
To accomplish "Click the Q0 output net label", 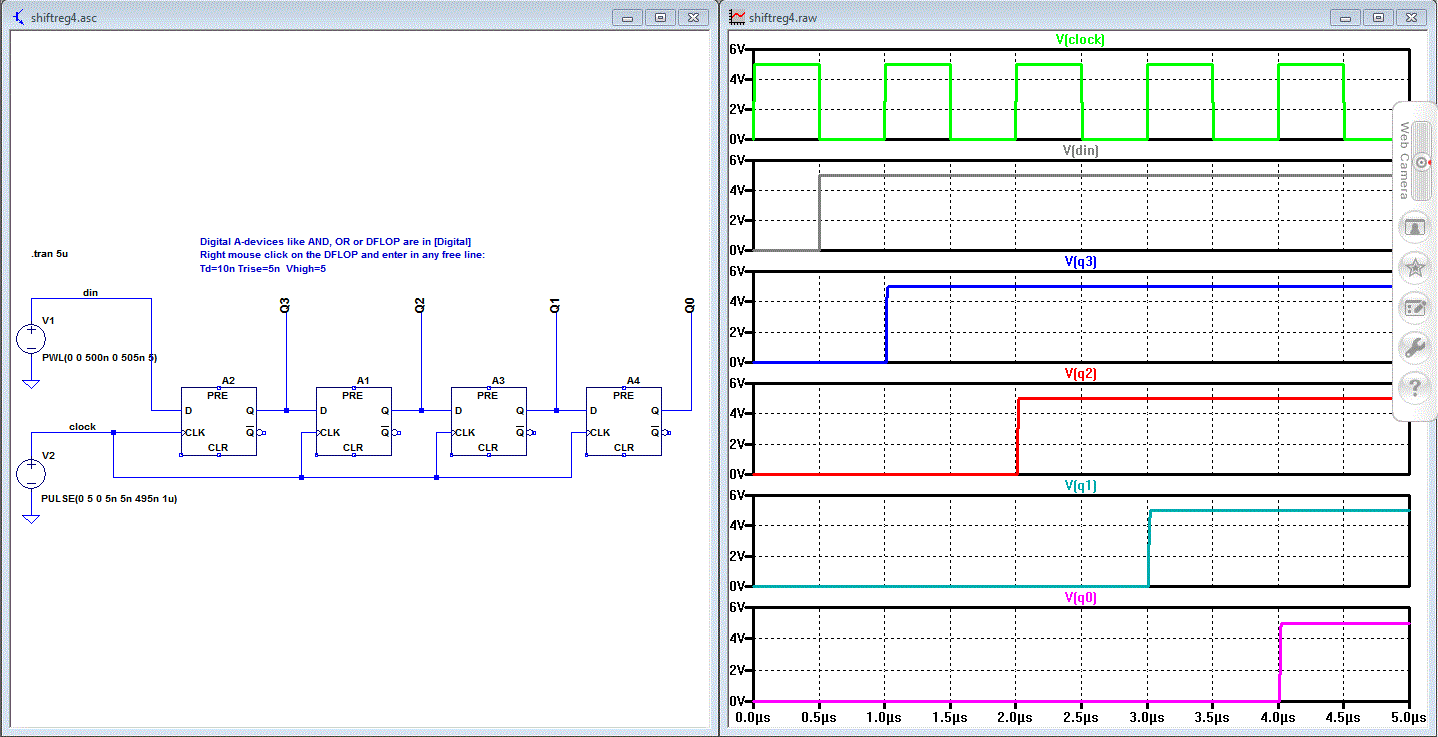I will point(690,305).
